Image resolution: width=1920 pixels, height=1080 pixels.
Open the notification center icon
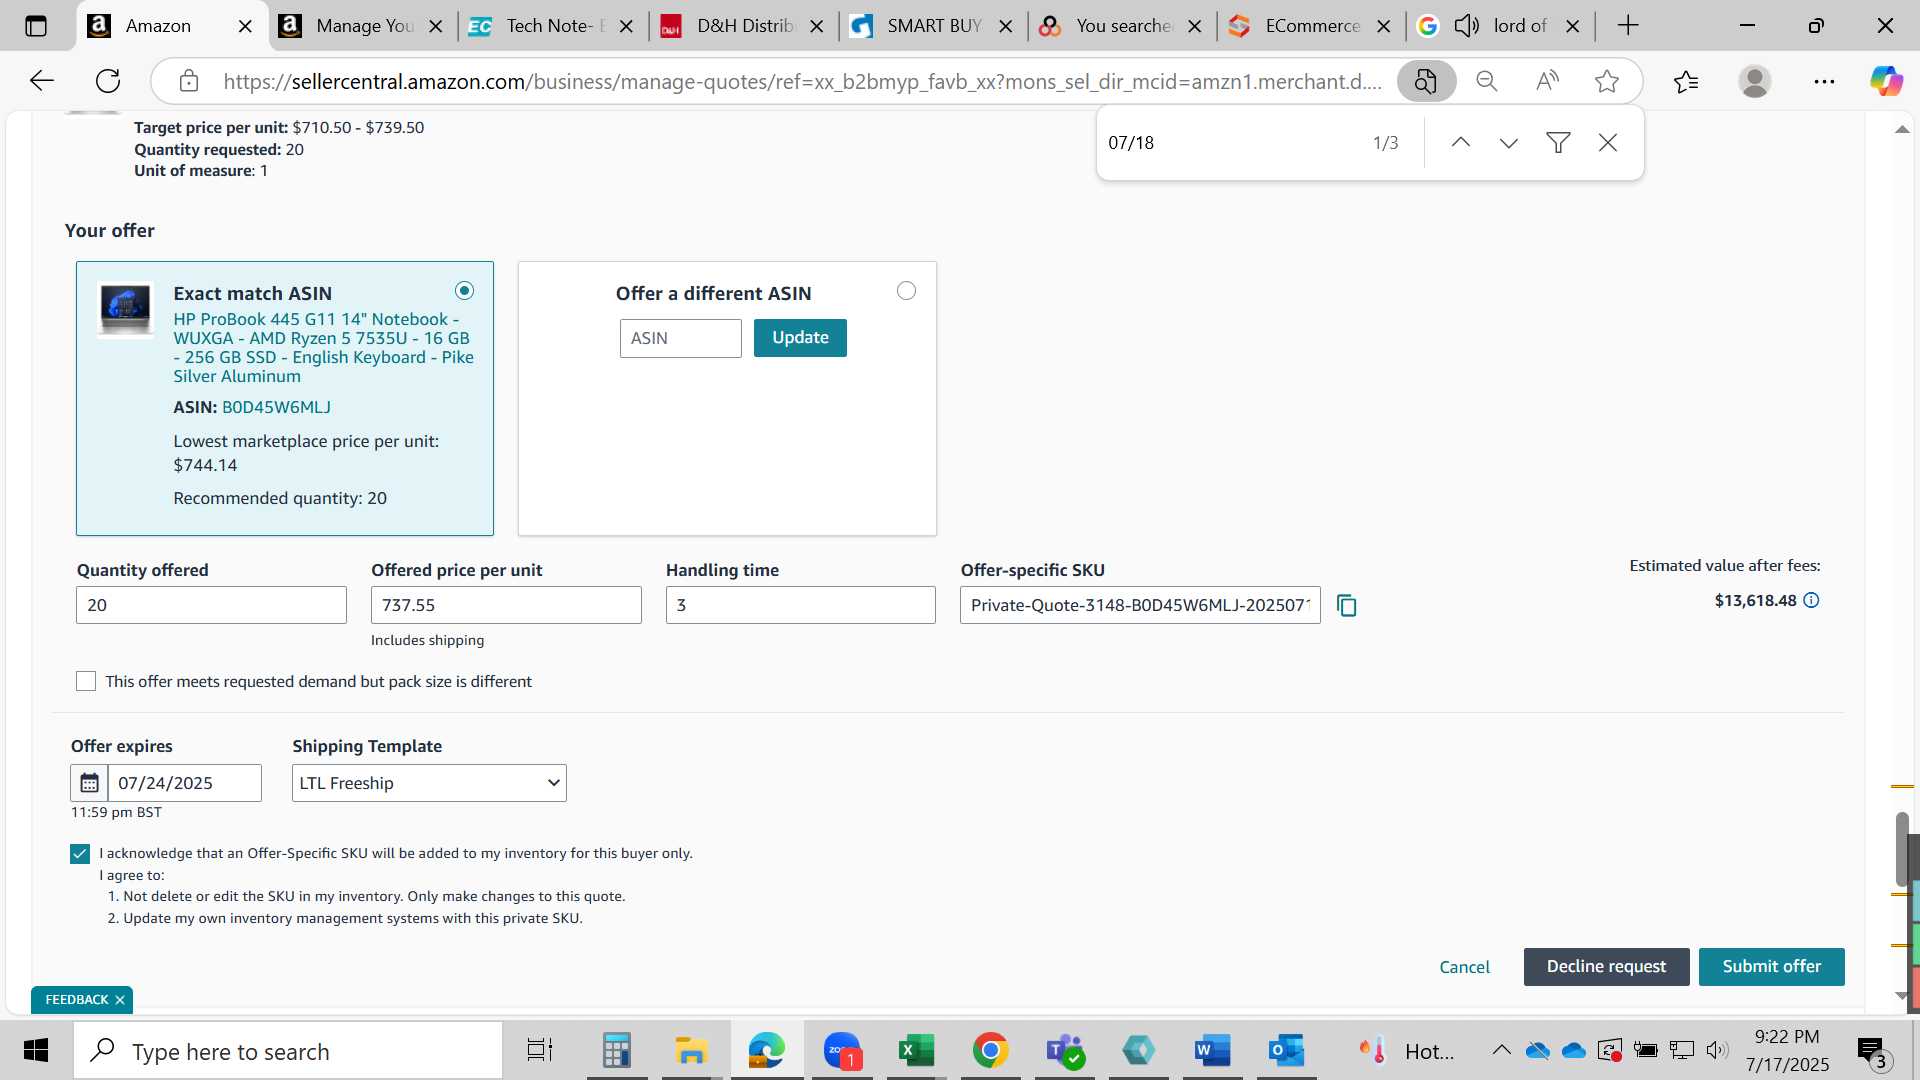(1871, 1051)
